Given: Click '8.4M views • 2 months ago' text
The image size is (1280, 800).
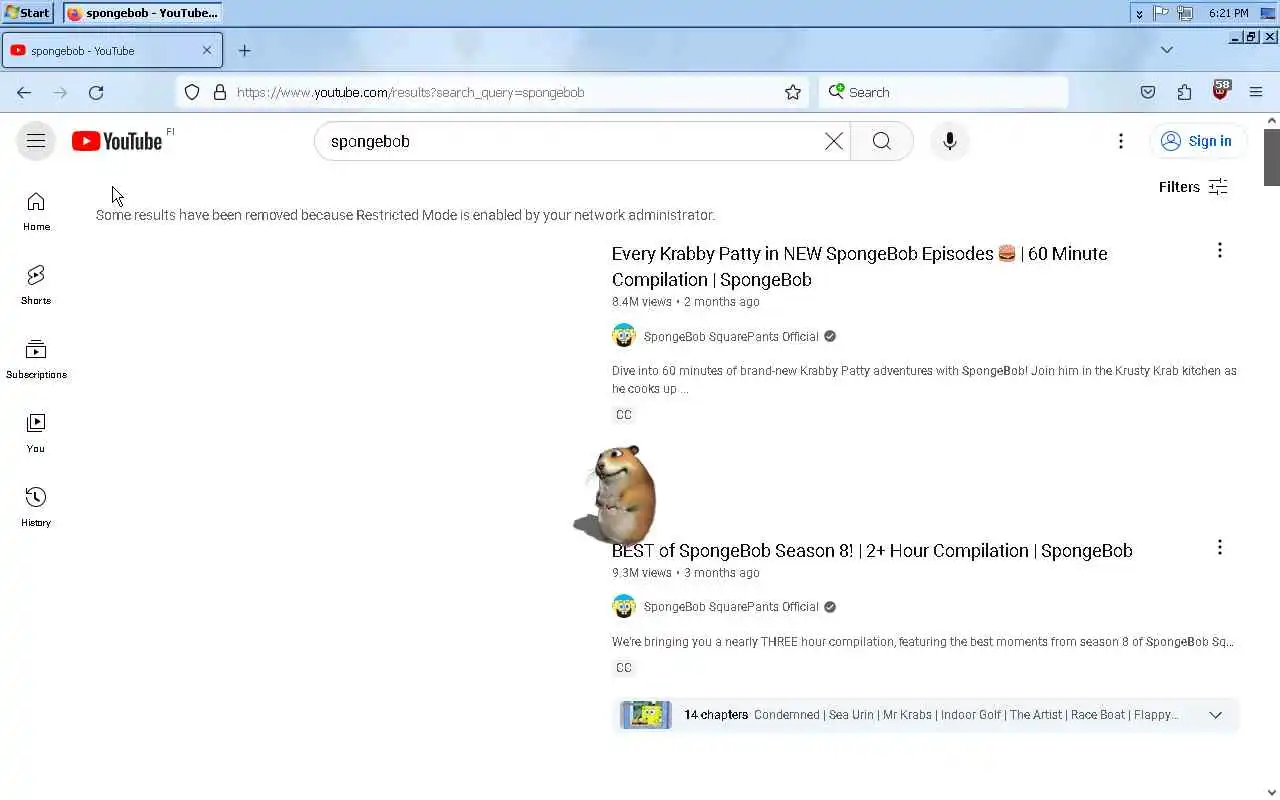Looking at the screenshot, I should point(685,302).
